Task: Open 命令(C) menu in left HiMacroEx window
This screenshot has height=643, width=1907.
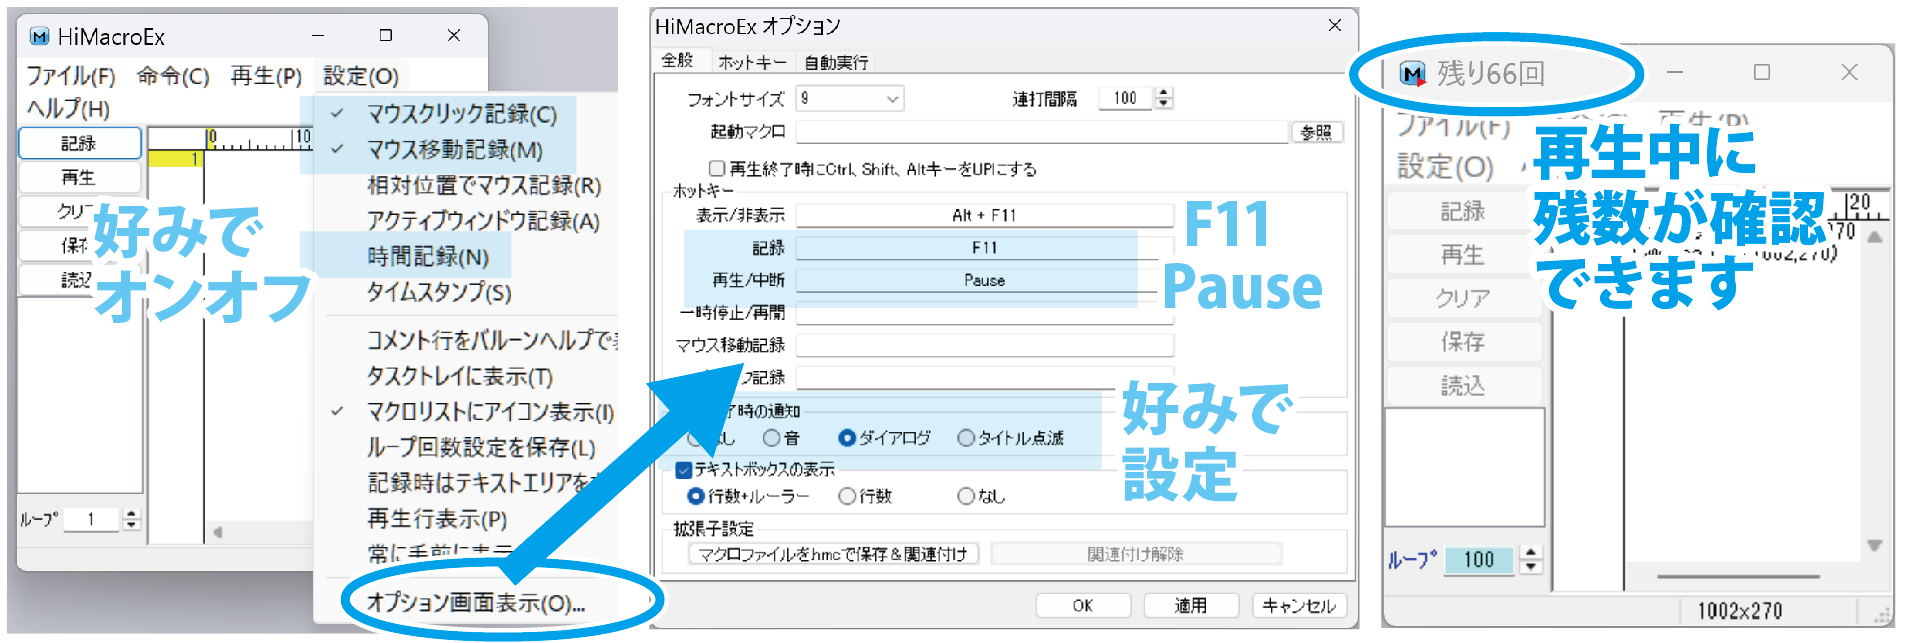Action: 173,76
